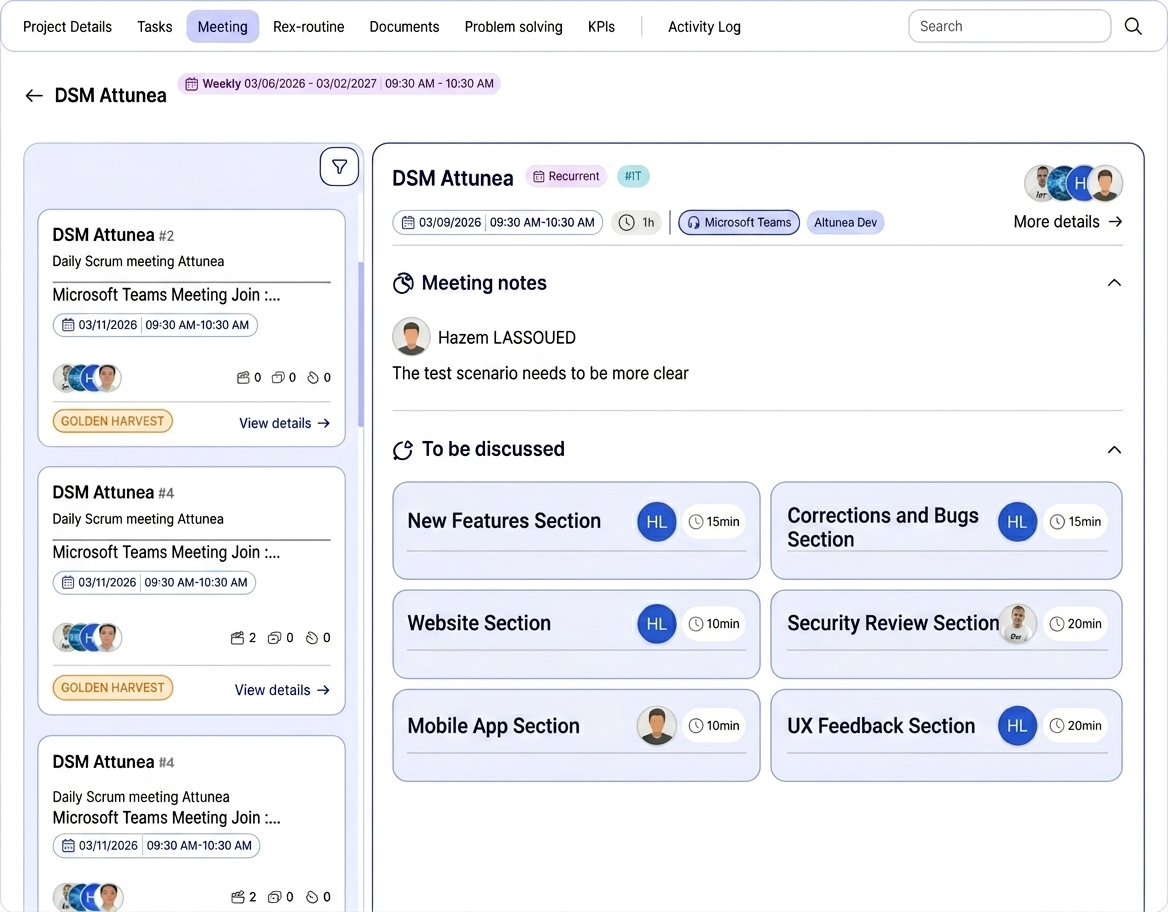The height and width of the screenshot is (912, 1168).
Task: Open the KPIs tab
Action: tap(601, 27)
